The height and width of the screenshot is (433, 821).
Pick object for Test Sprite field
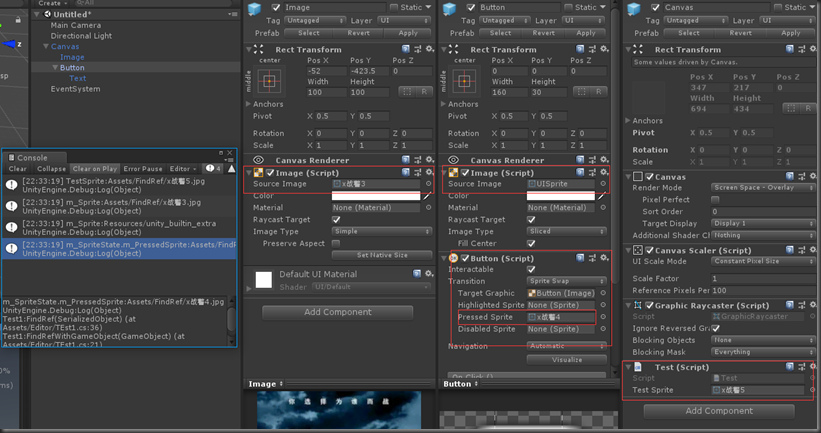[812, 390]
